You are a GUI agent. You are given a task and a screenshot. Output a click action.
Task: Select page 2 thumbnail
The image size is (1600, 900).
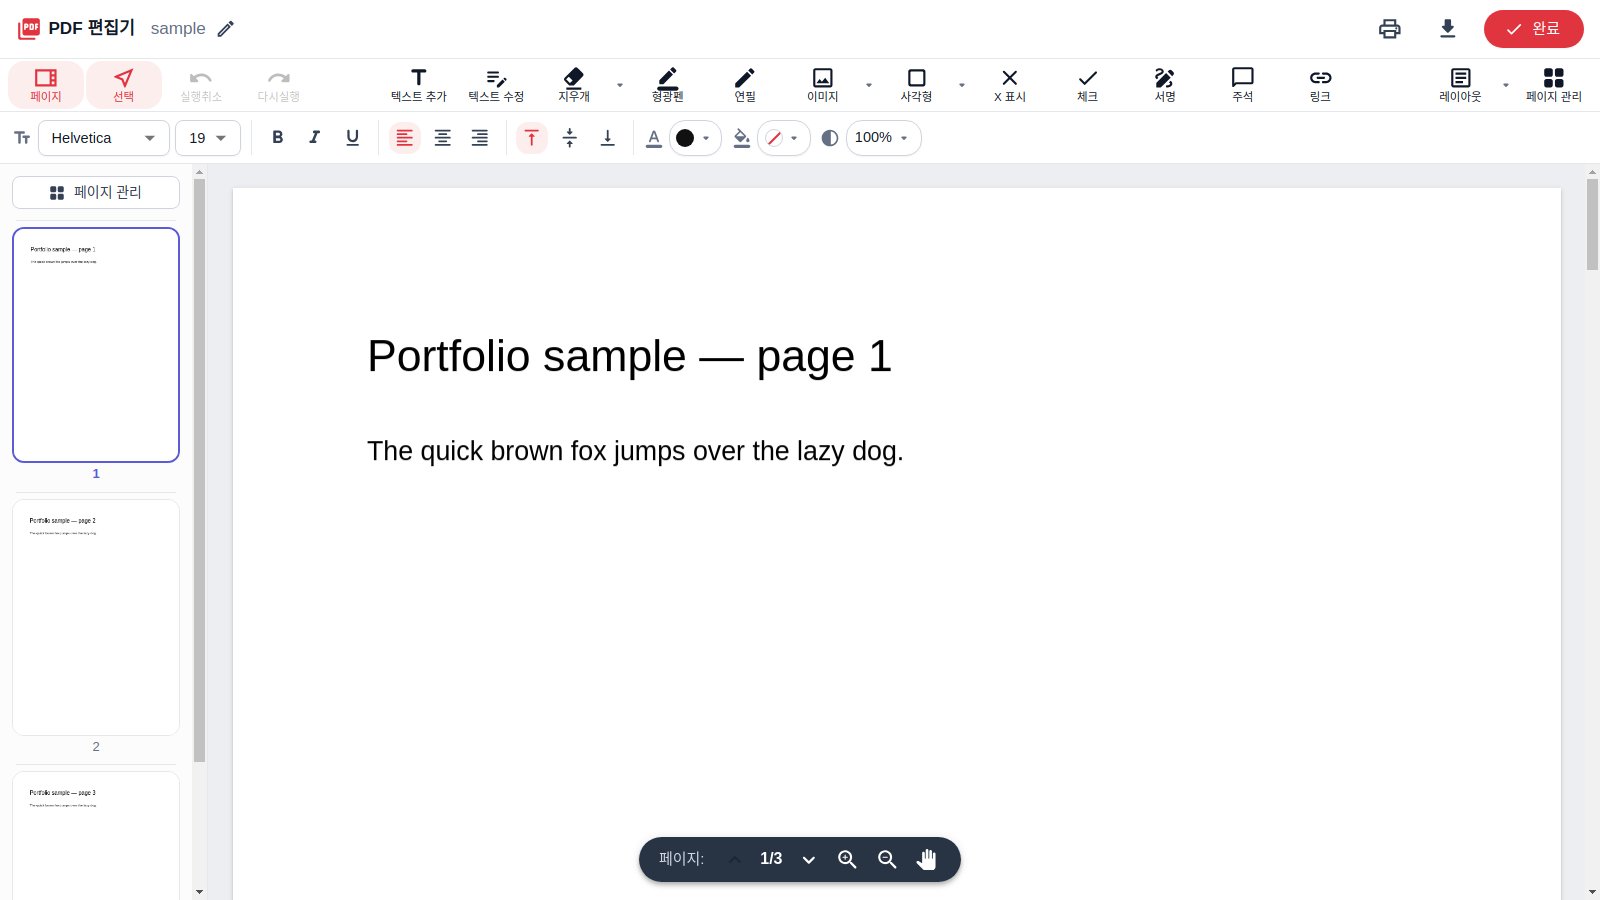(96, 617)
